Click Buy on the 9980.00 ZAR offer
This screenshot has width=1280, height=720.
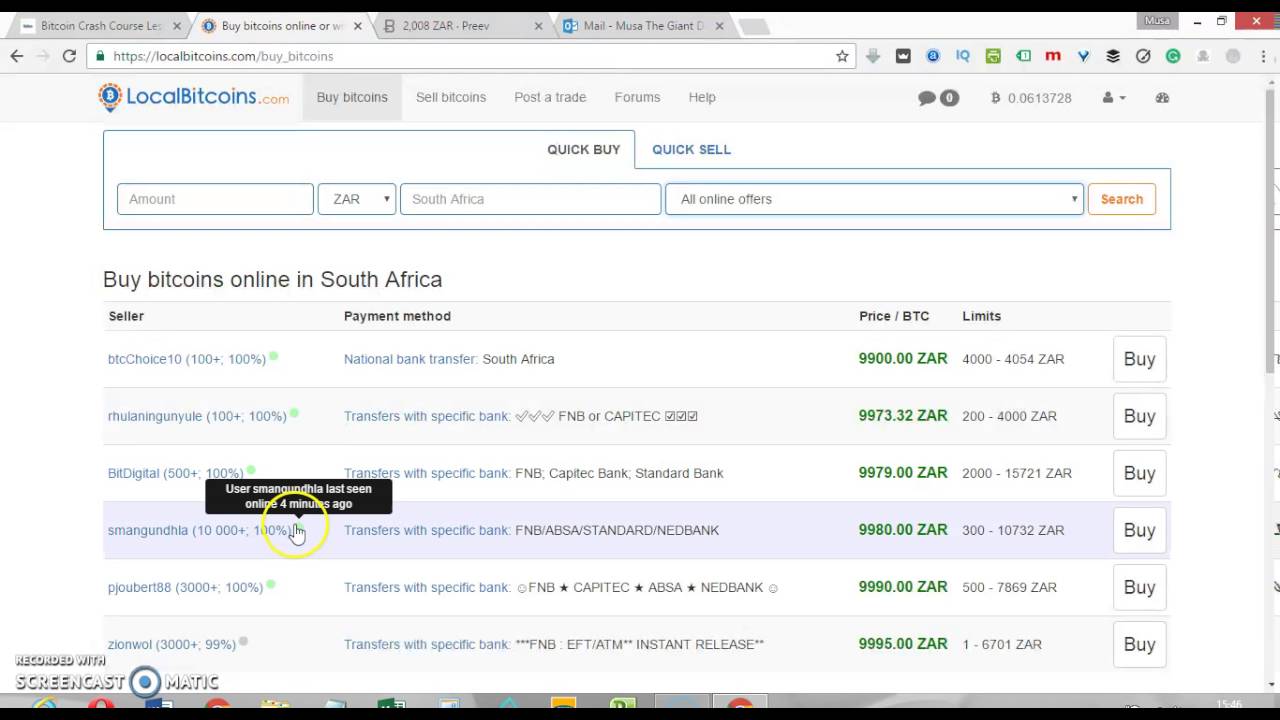(x=1139, y=530)
